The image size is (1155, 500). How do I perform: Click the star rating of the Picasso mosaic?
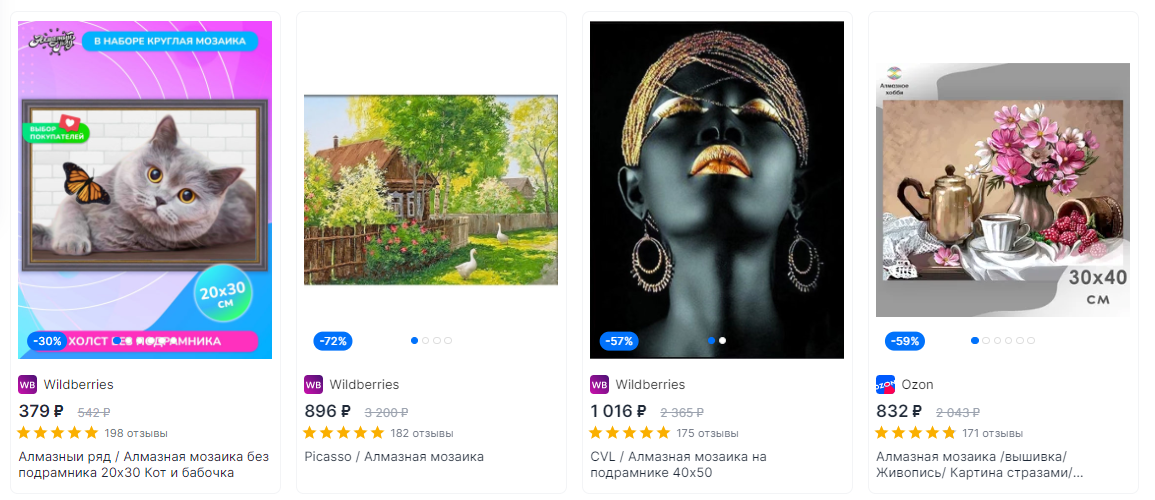coord(343,432)
